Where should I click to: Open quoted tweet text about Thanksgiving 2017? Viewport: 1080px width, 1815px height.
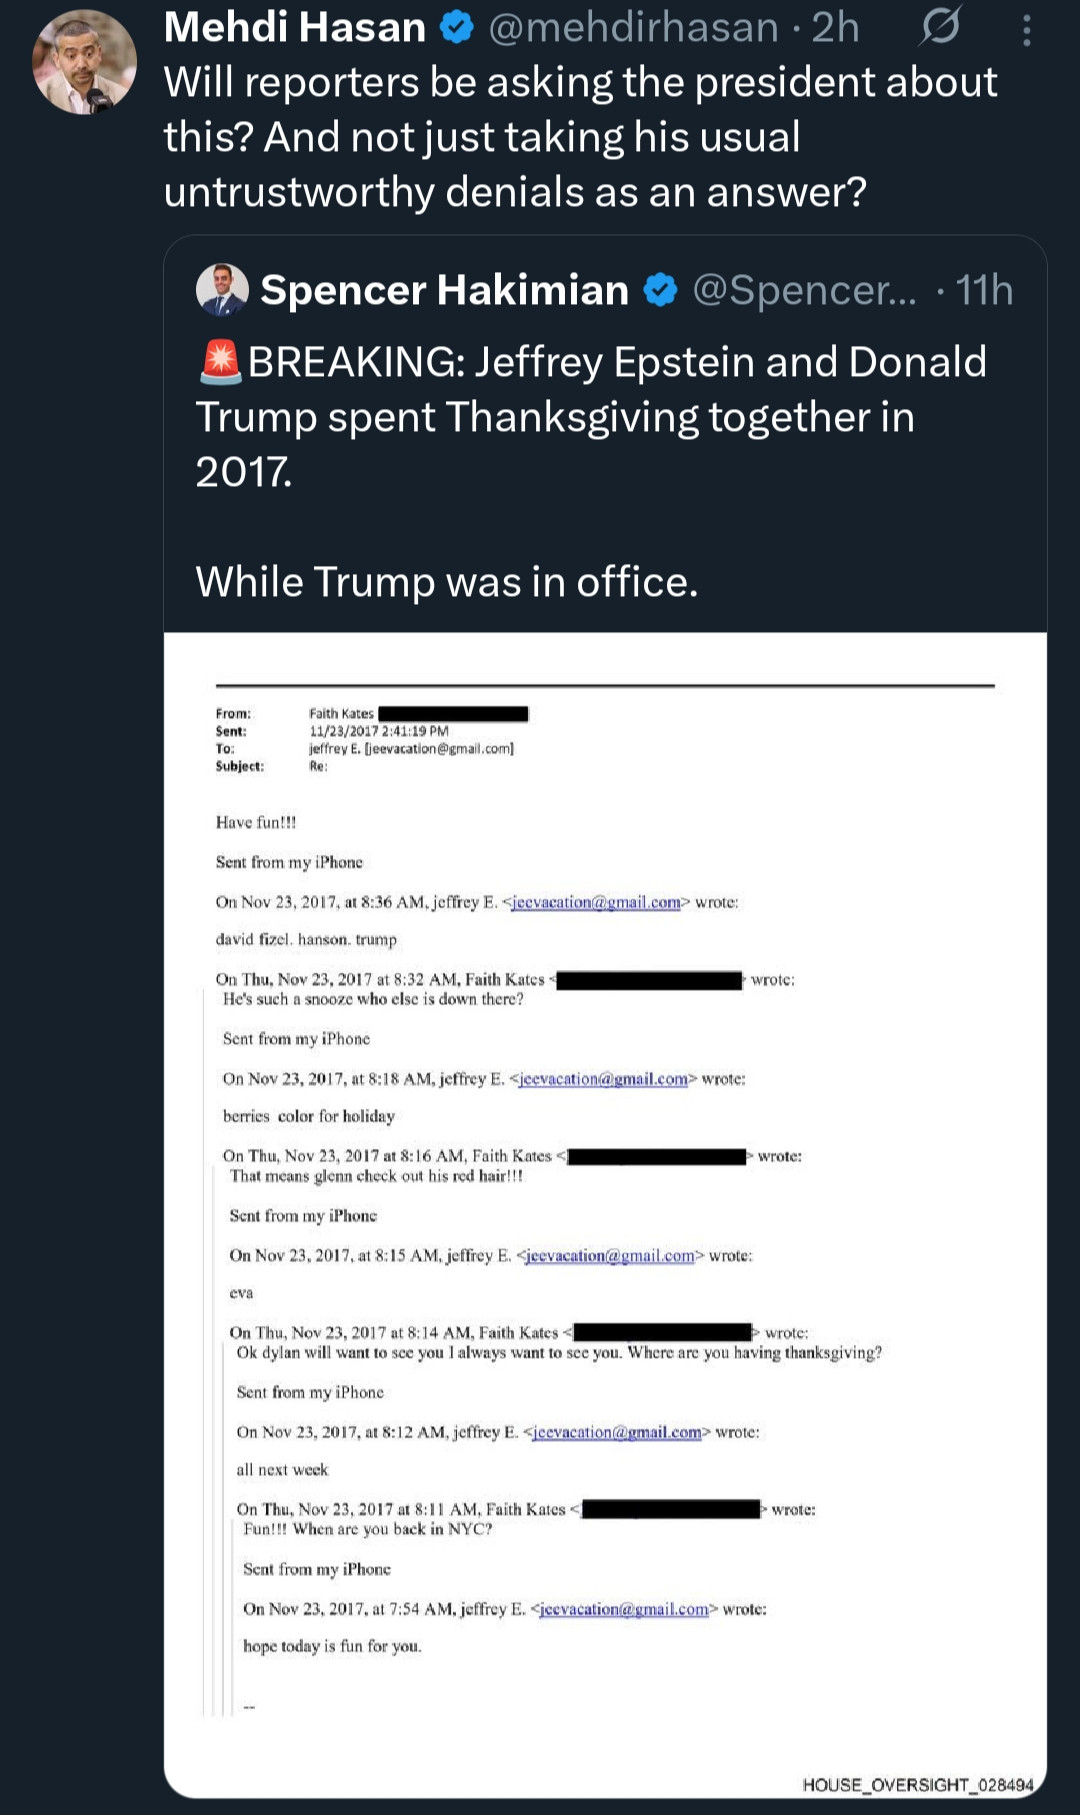point(590,416)
